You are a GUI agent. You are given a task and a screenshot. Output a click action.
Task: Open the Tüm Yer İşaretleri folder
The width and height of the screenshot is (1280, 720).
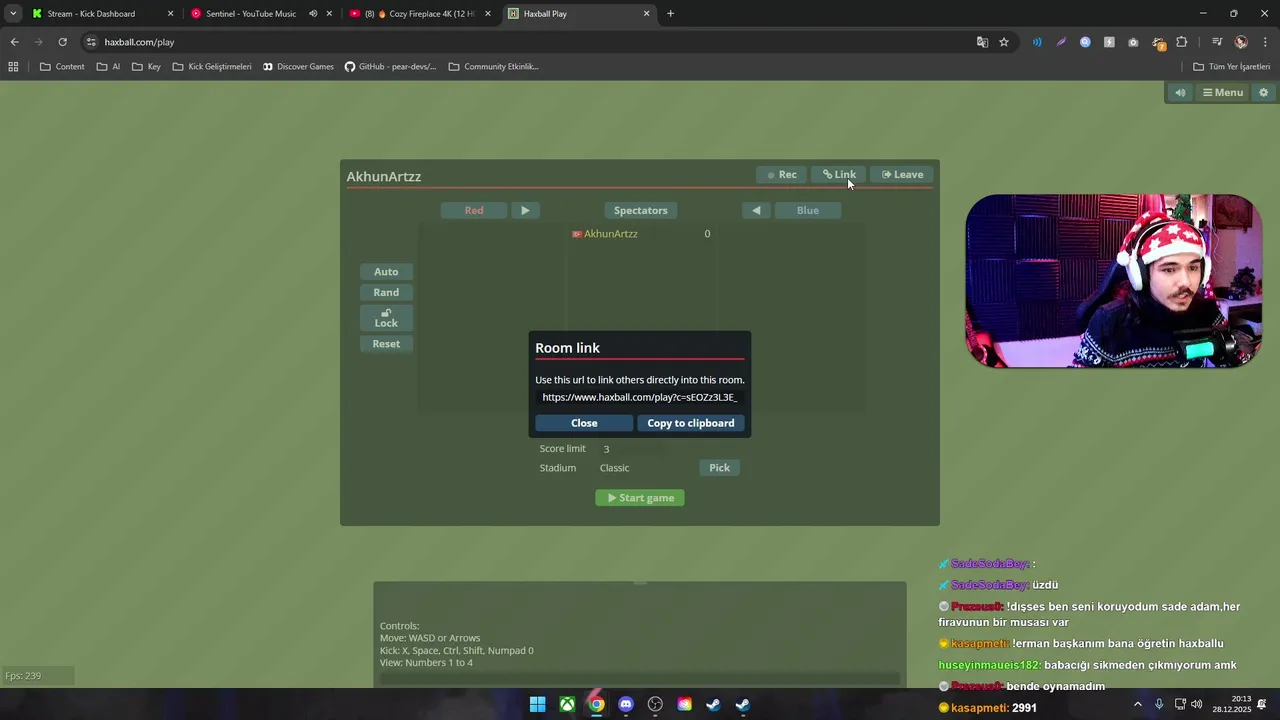(x=1231, y=66)
